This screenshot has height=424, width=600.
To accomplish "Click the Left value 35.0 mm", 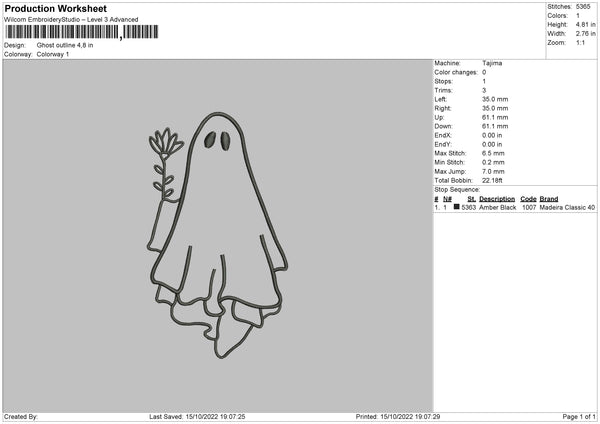I will click(x=495, y=99).
